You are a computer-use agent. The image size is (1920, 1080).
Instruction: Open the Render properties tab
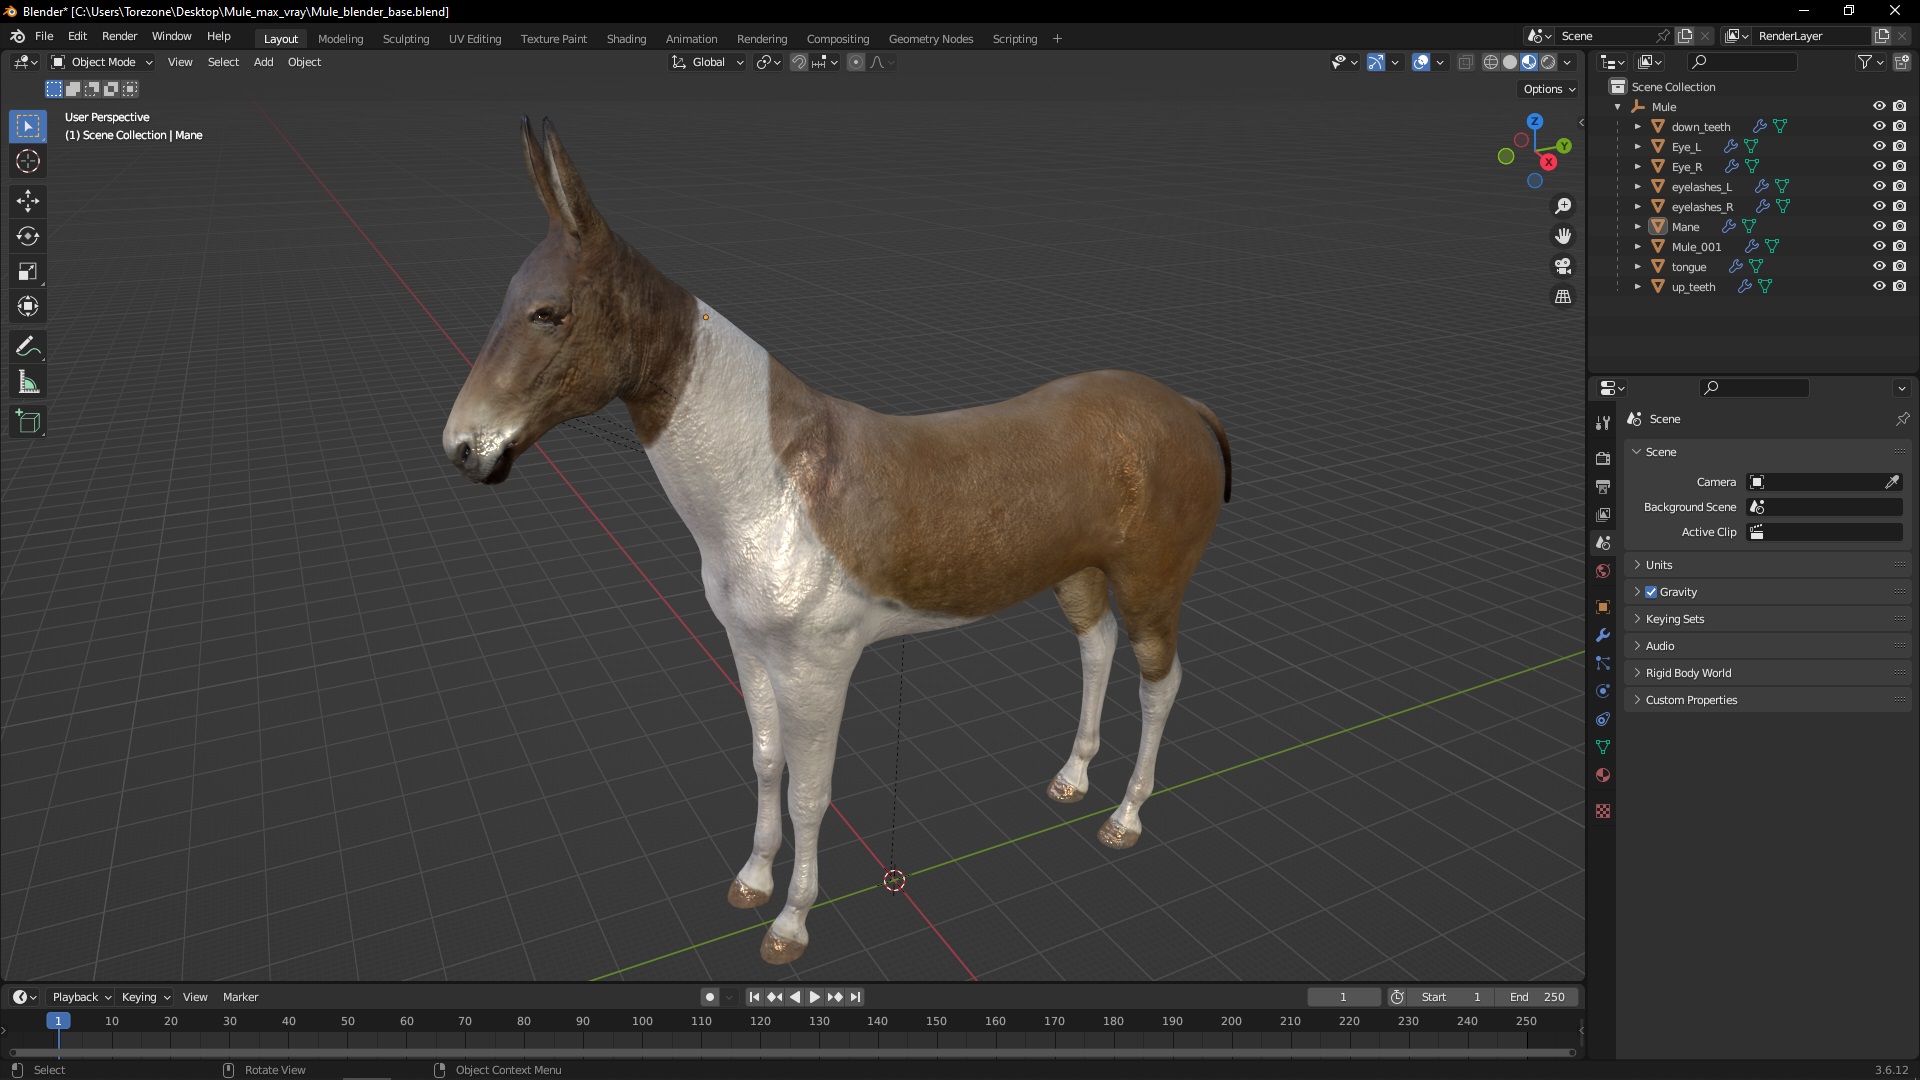[1603, 458]
